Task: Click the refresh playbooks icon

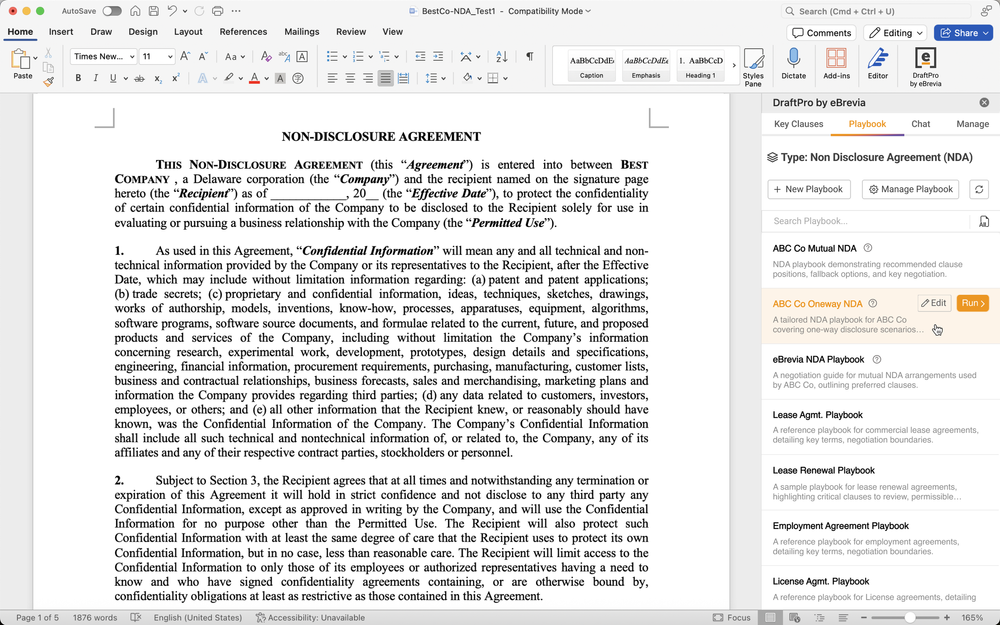Action: [x=979, y=189]
